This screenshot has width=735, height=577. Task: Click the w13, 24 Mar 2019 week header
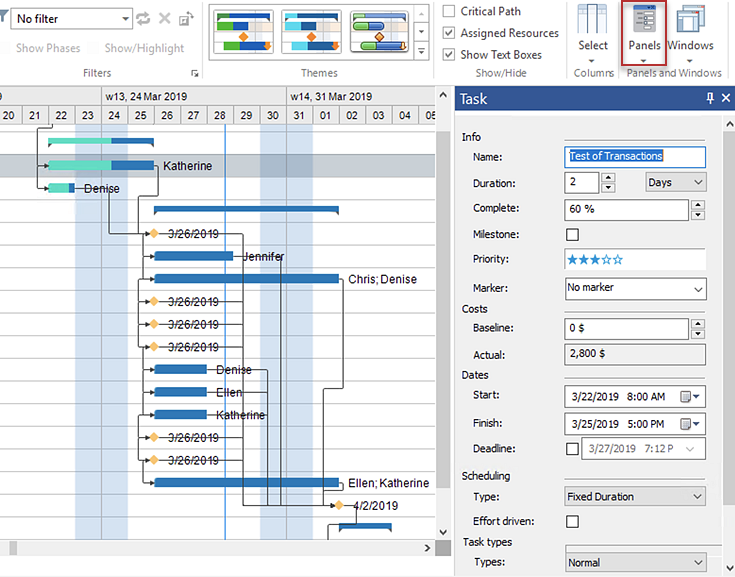pyautogui.click(x=194, y=97)
